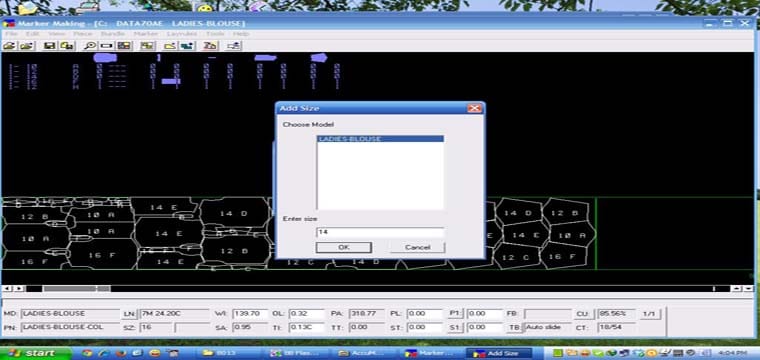Open the Bundle menu

[x=113, y=34]
